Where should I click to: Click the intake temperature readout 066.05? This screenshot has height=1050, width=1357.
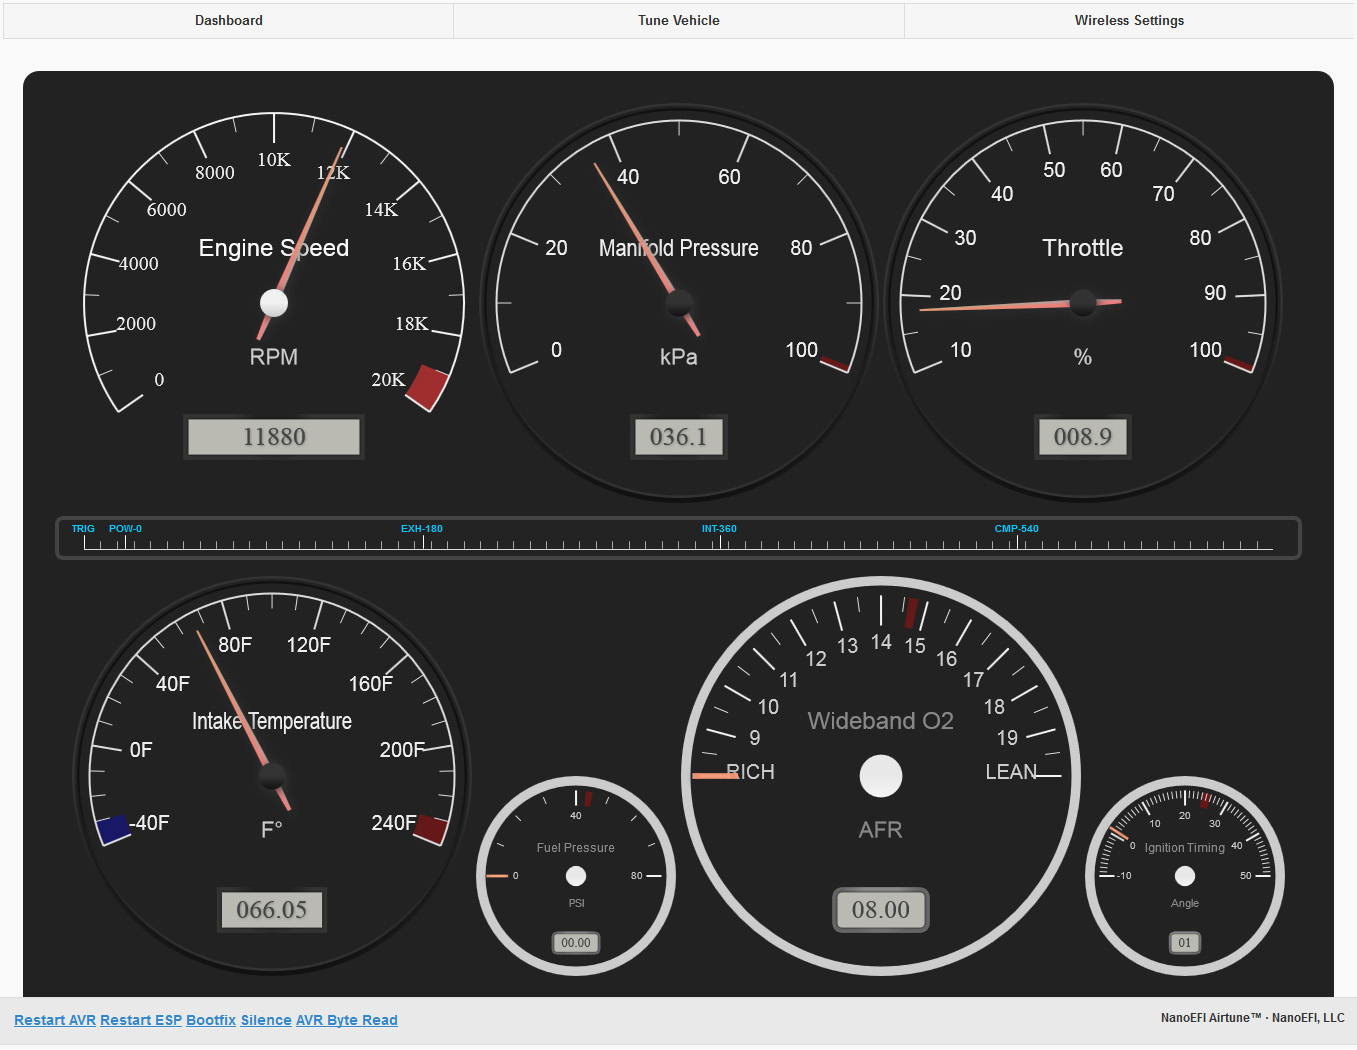point(272,910)
